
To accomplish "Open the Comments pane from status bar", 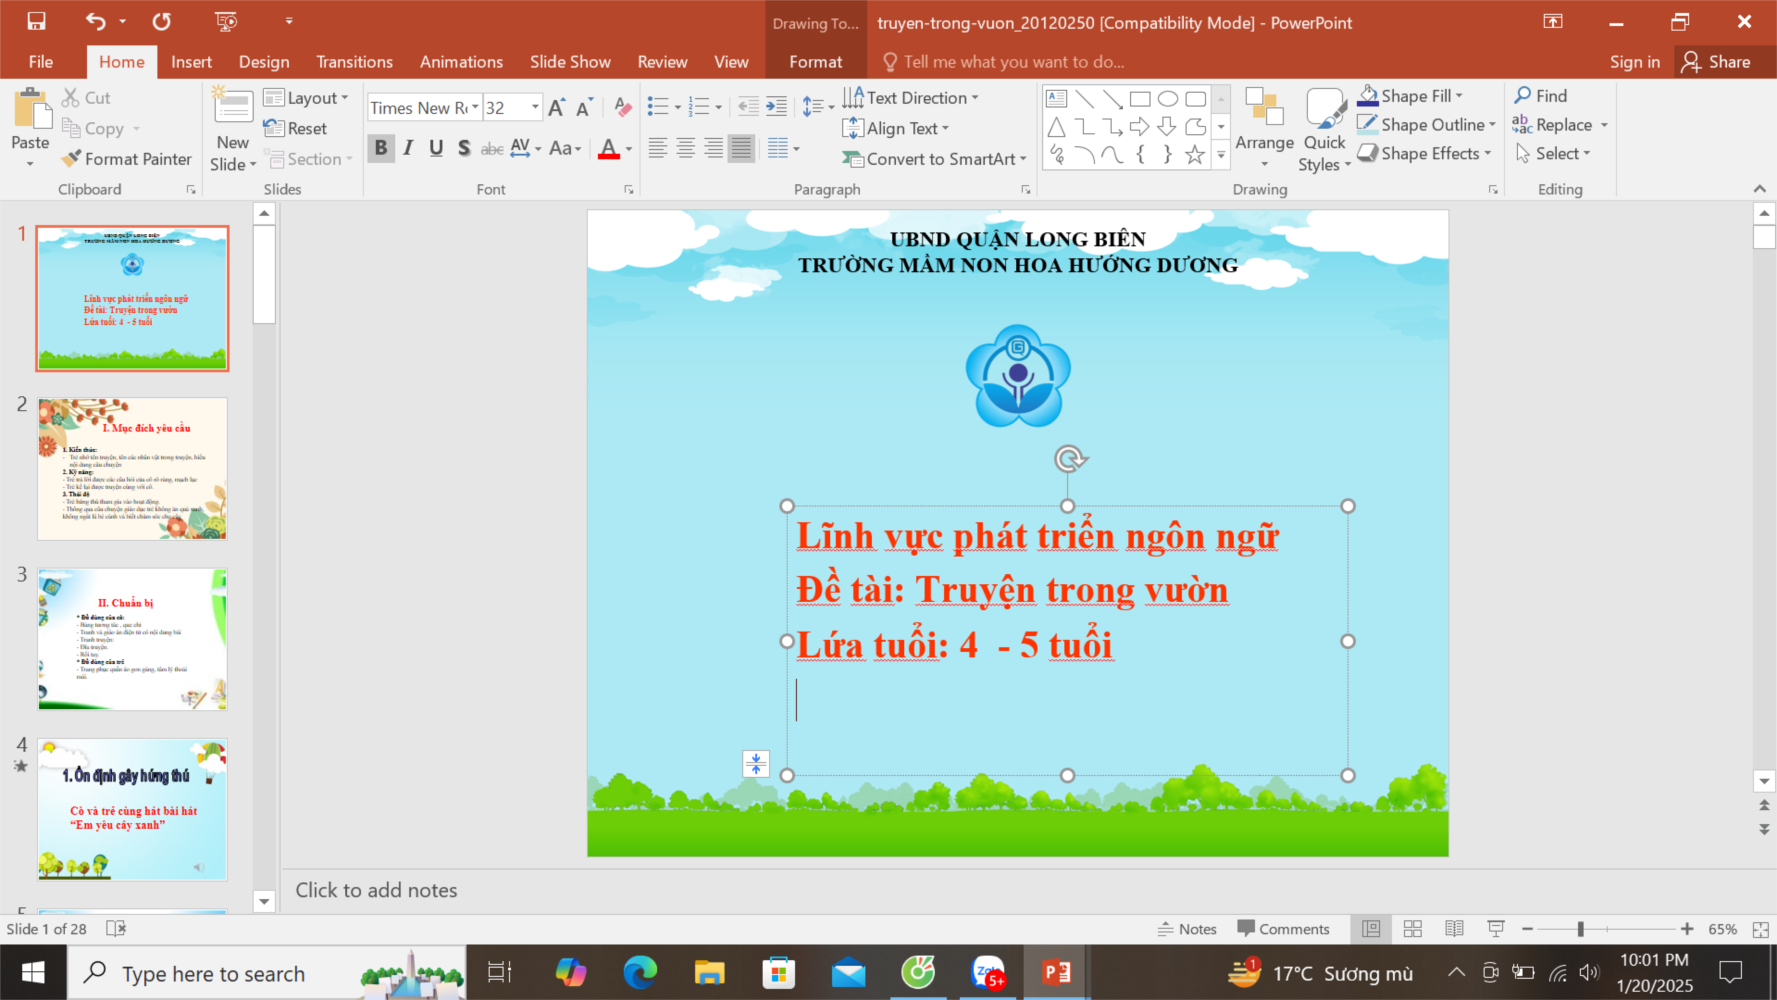I will (1283, 929).
